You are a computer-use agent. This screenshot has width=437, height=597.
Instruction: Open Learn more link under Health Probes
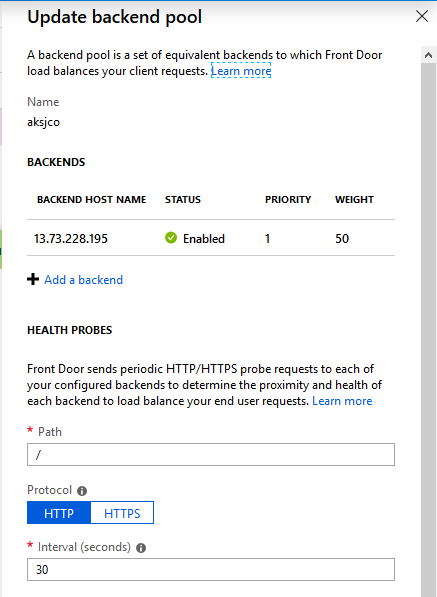click(342, 401)
